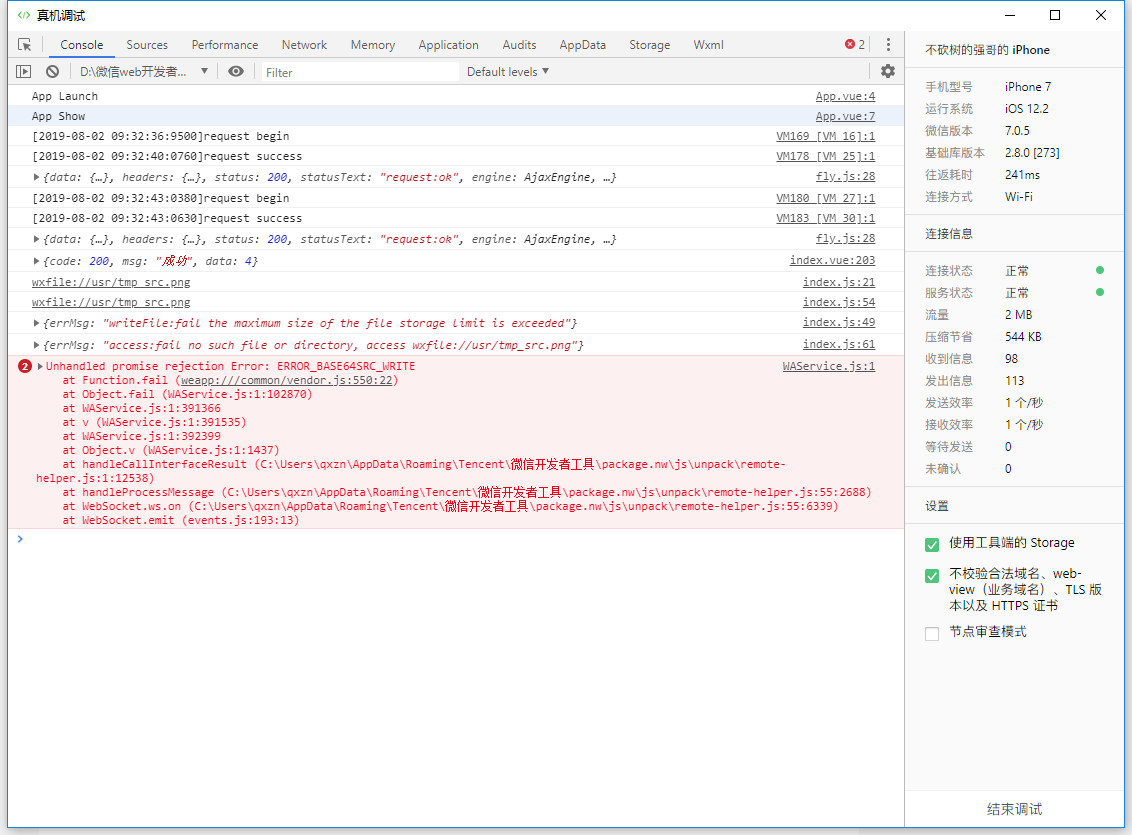The width and height of the screenshot is (1132, 835).
Task: Enable 节点审查模式 checkbox
Action: click(932, 633)
